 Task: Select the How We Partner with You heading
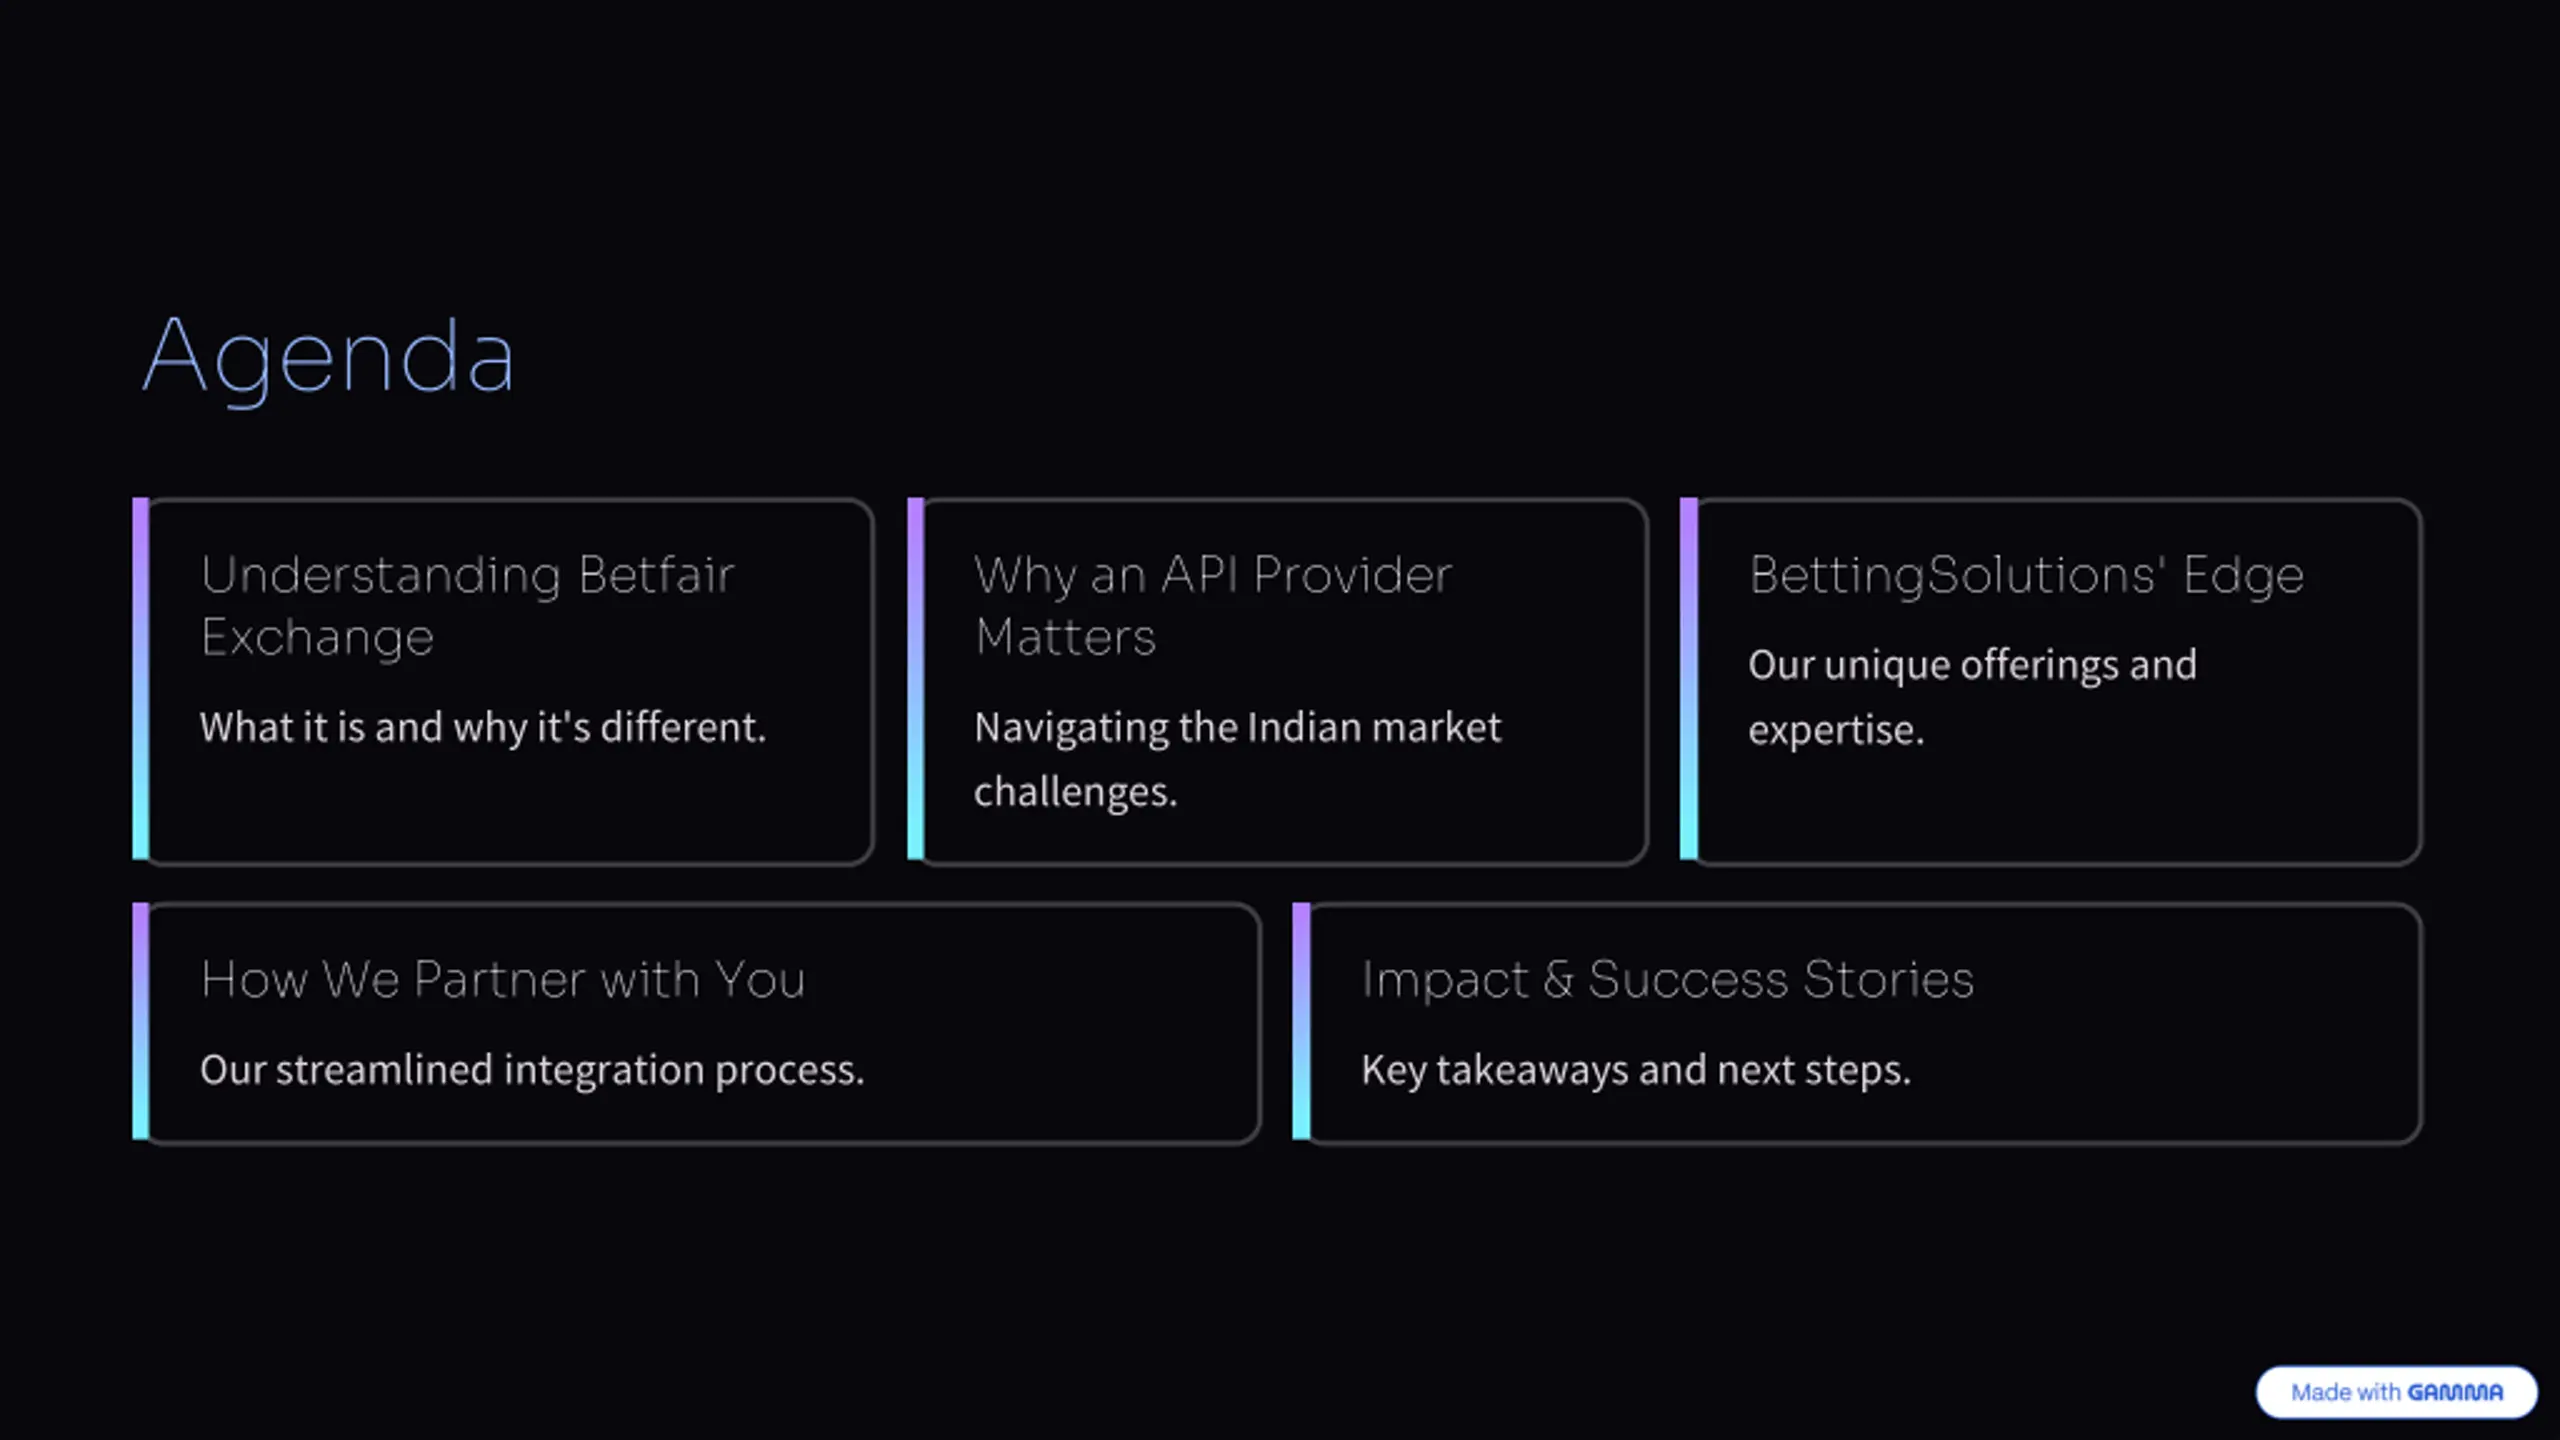[x=502, y=979]
